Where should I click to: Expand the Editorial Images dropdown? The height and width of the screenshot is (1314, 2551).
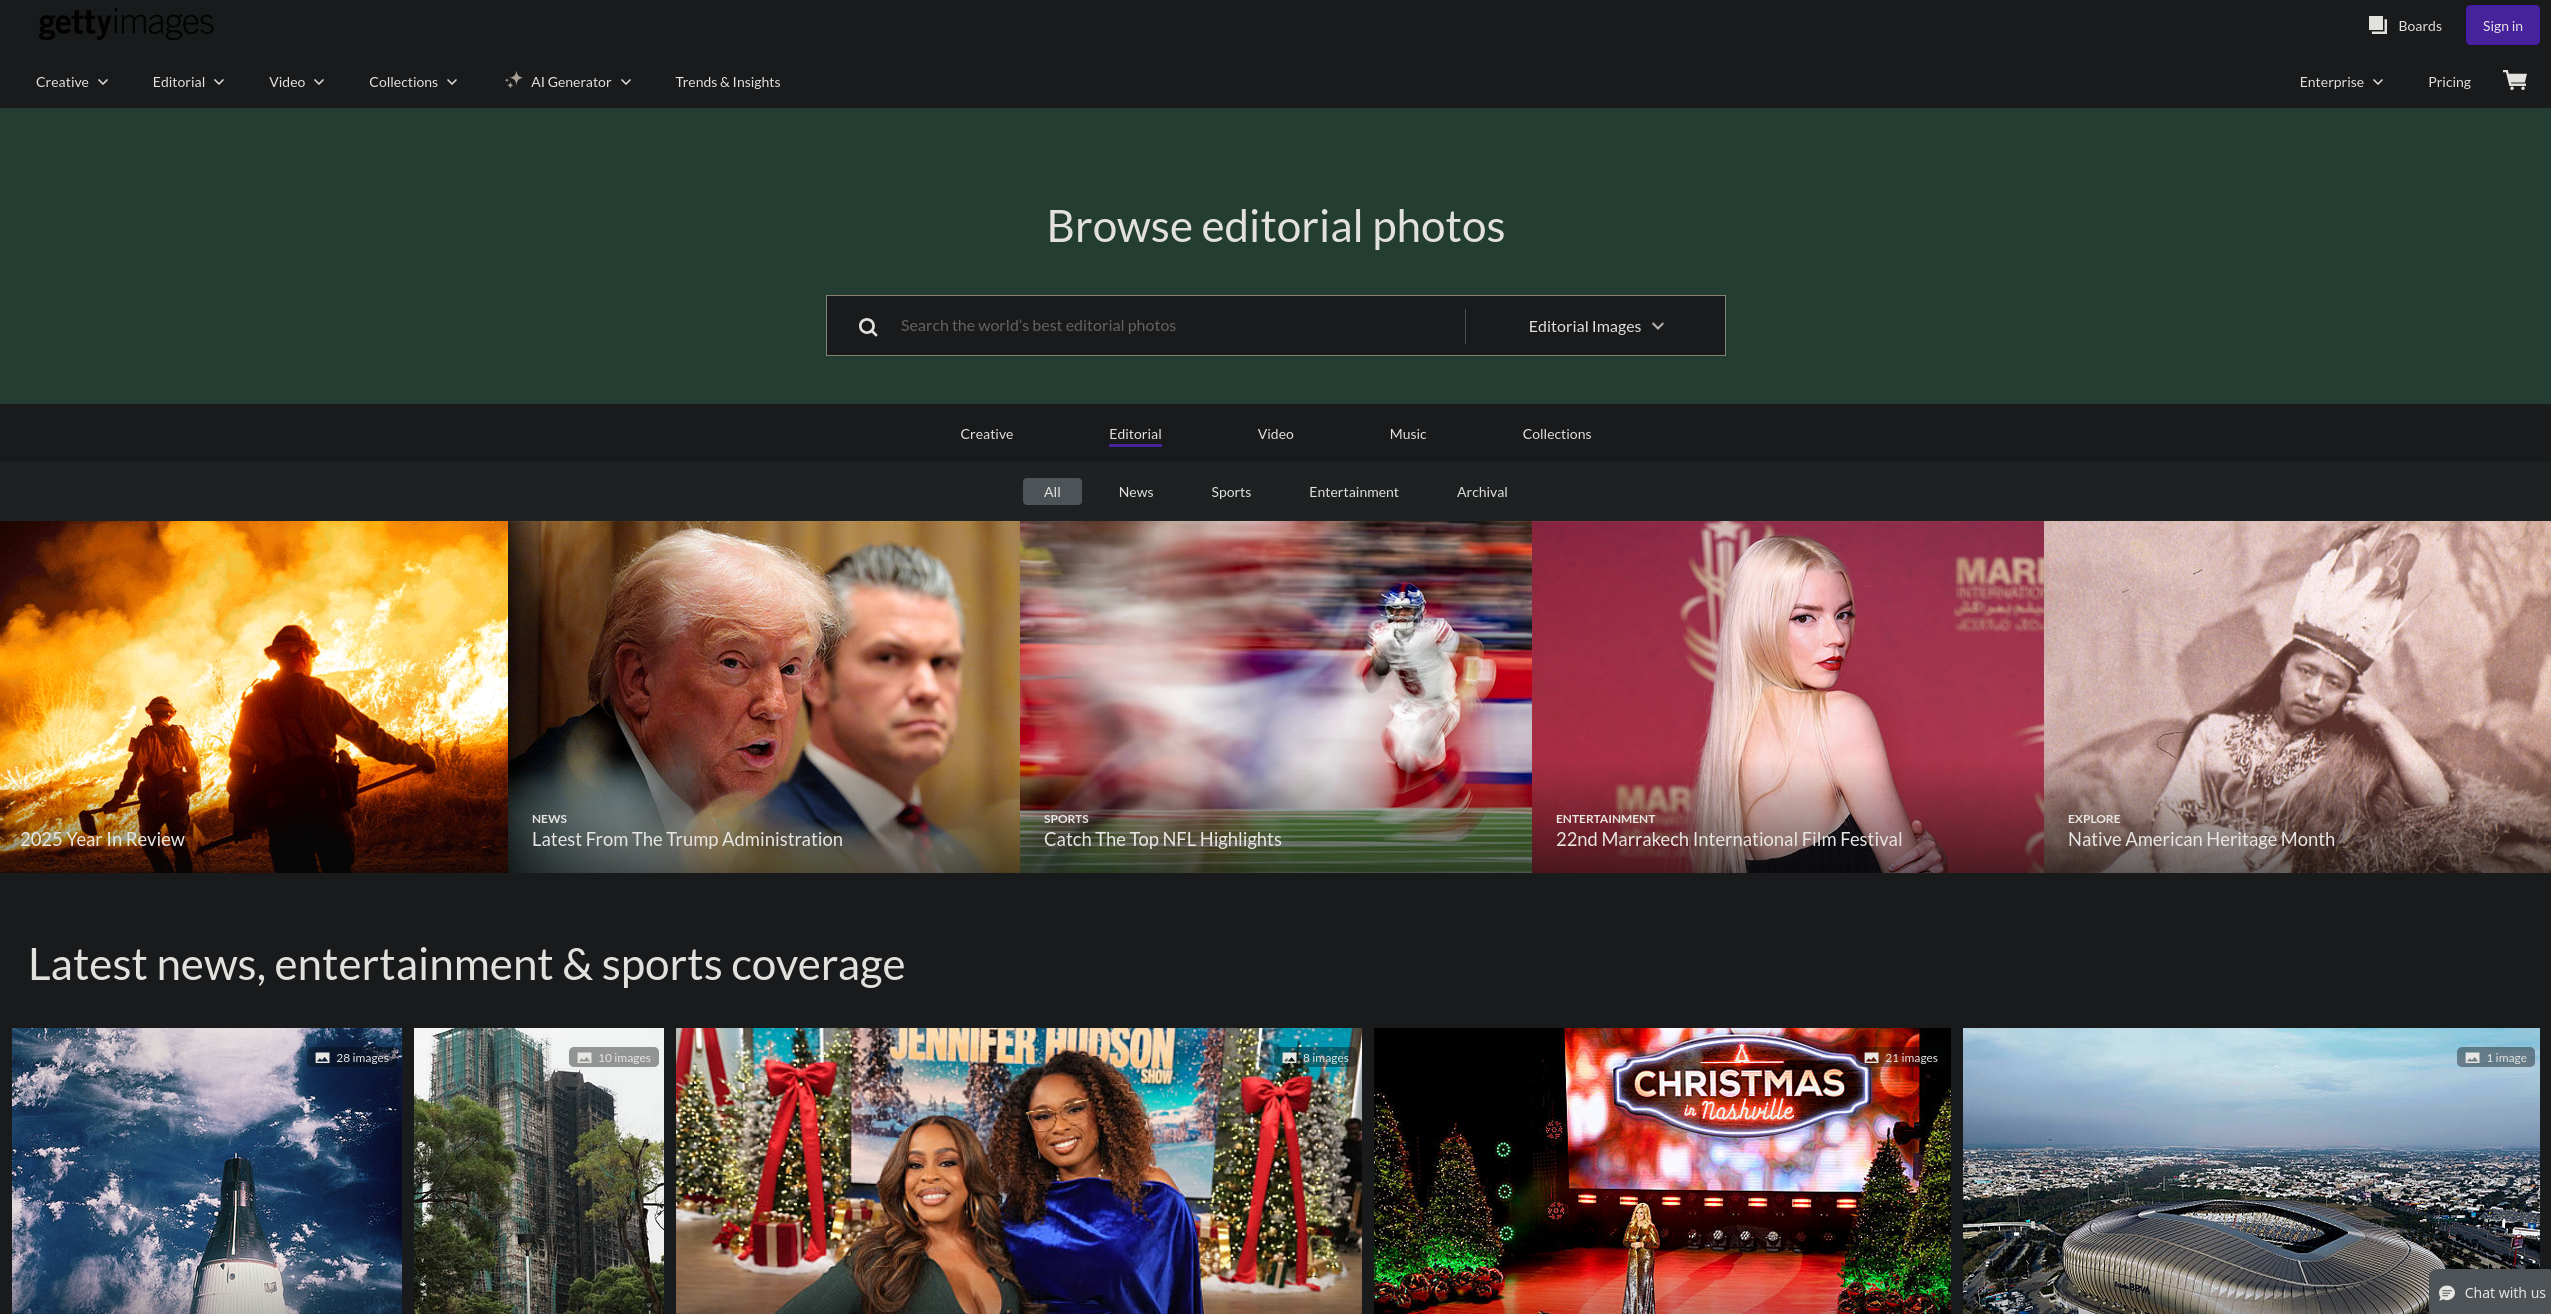click(x=1595, y=327)
